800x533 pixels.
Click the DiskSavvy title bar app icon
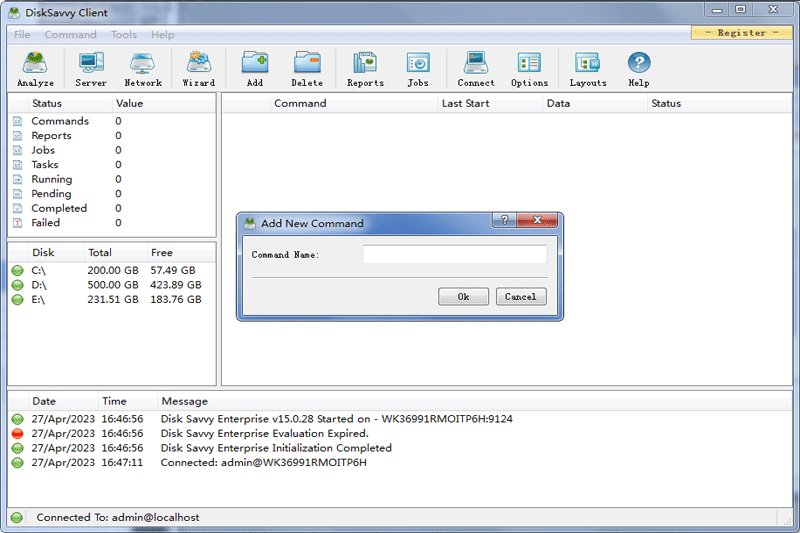tap(14, 12)
